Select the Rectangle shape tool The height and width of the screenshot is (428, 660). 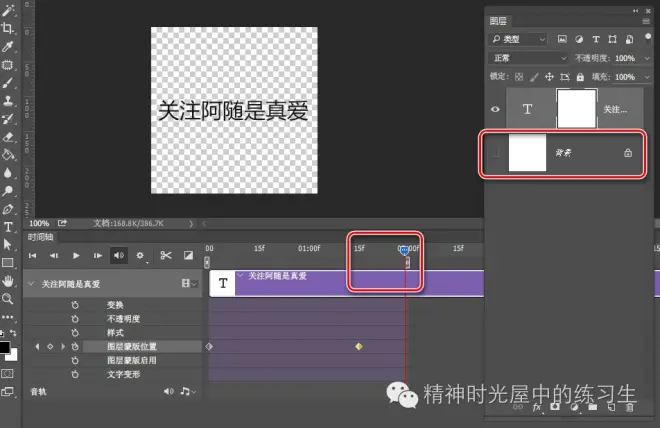[x=8, y=263]
